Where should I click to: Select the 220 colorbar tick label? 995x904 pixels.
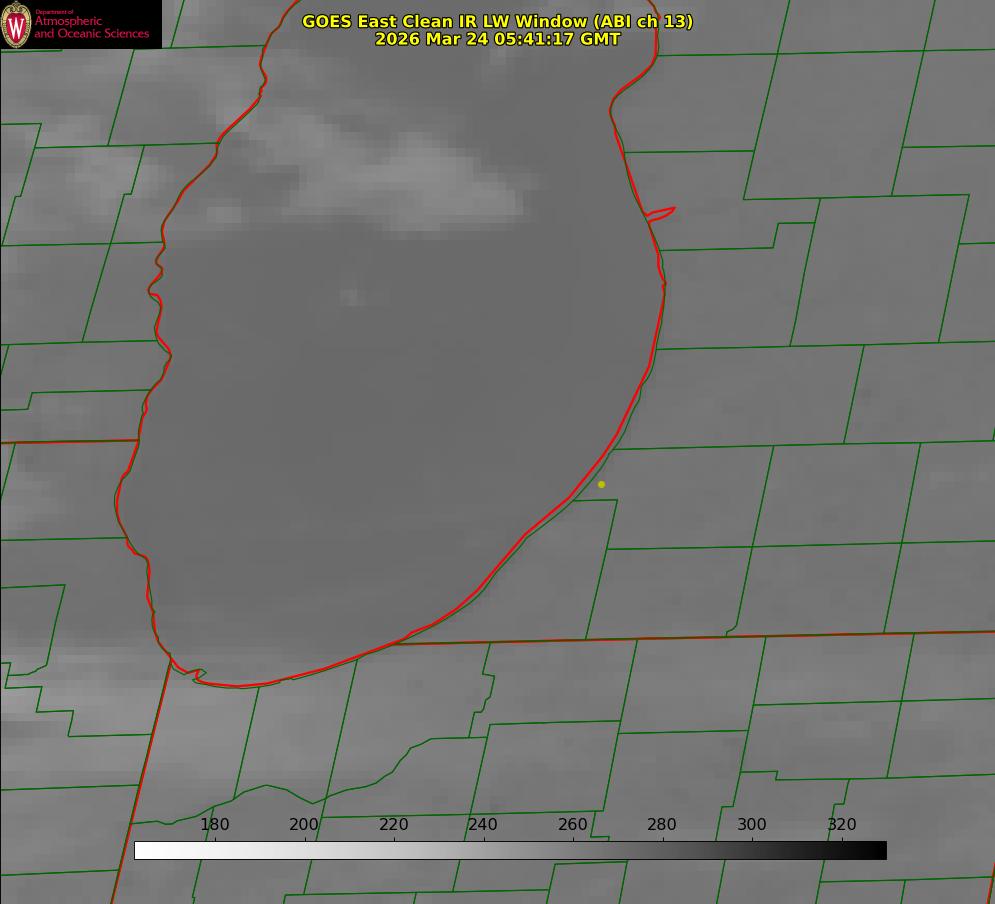[x=393, y=824]
